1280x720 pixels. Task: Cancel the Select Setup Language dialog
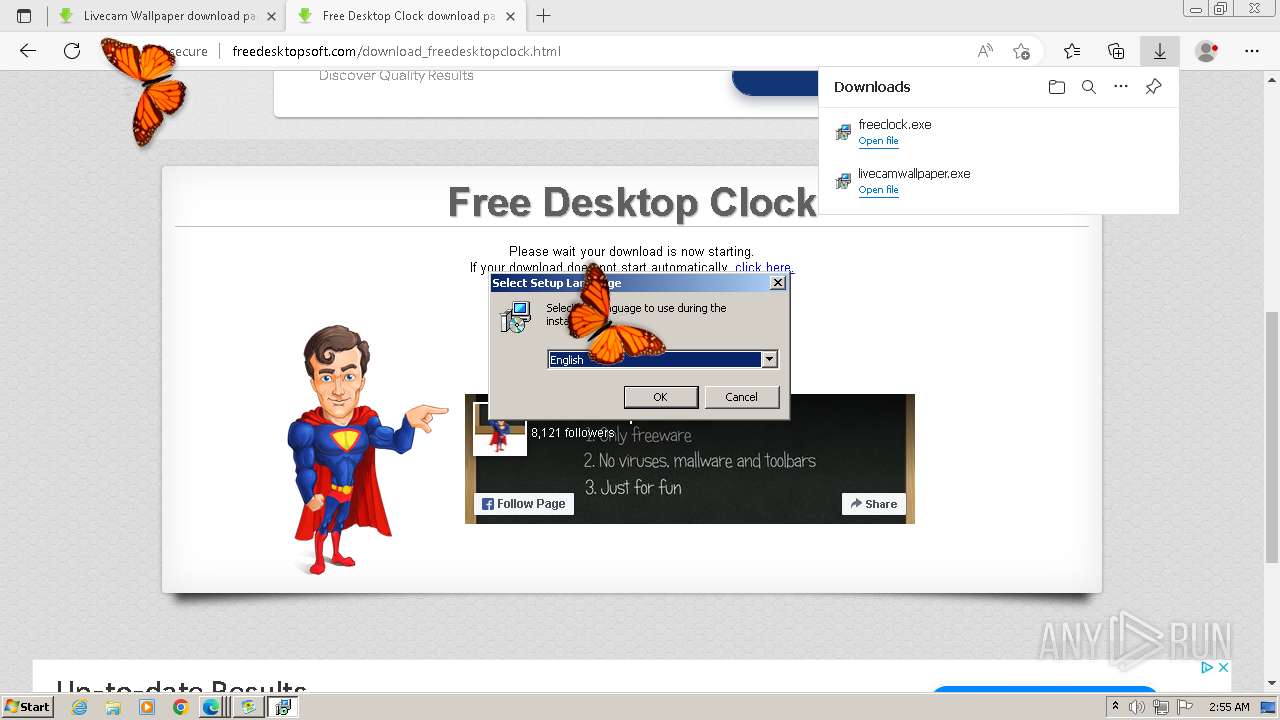(741, 397)
